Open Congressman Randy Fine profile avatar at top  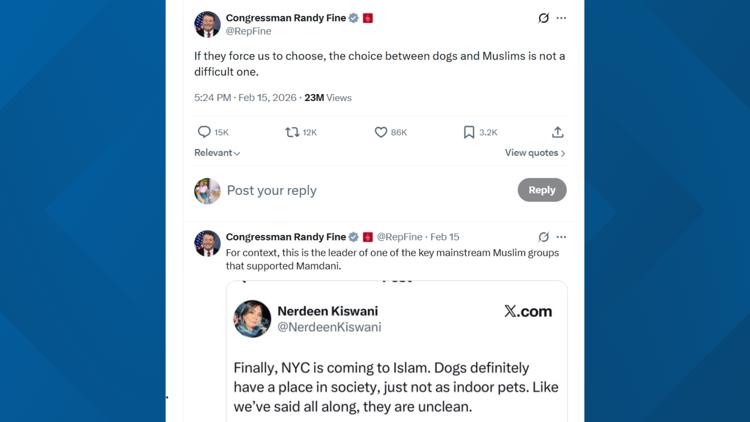[207, 24]
